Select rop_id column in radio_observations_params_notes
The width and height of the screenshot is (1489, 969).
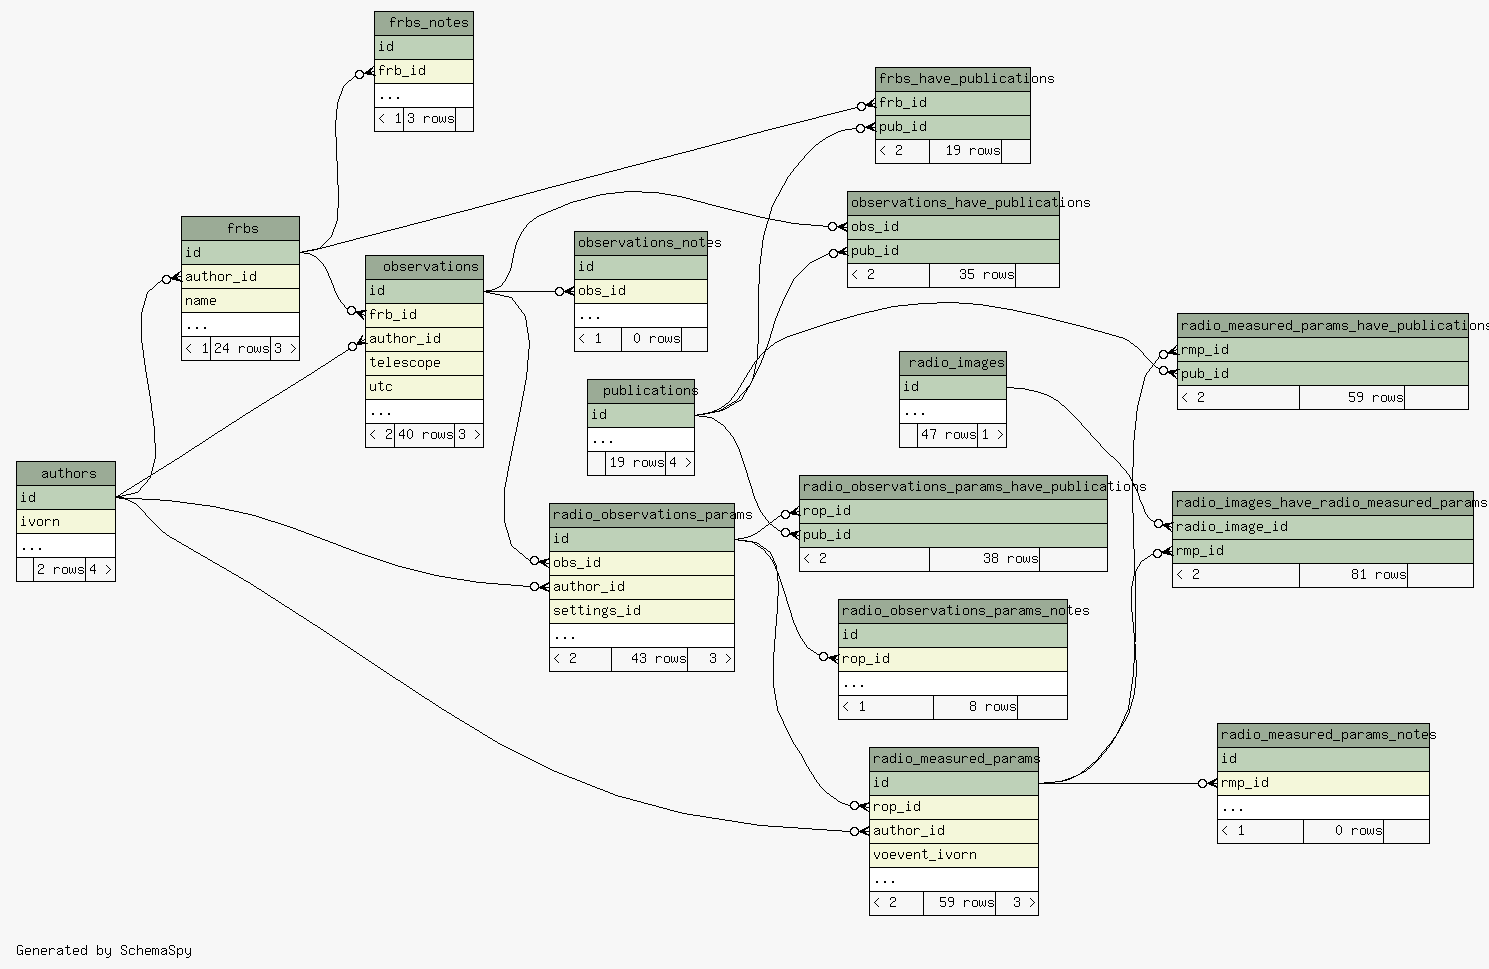click(953, 659)
